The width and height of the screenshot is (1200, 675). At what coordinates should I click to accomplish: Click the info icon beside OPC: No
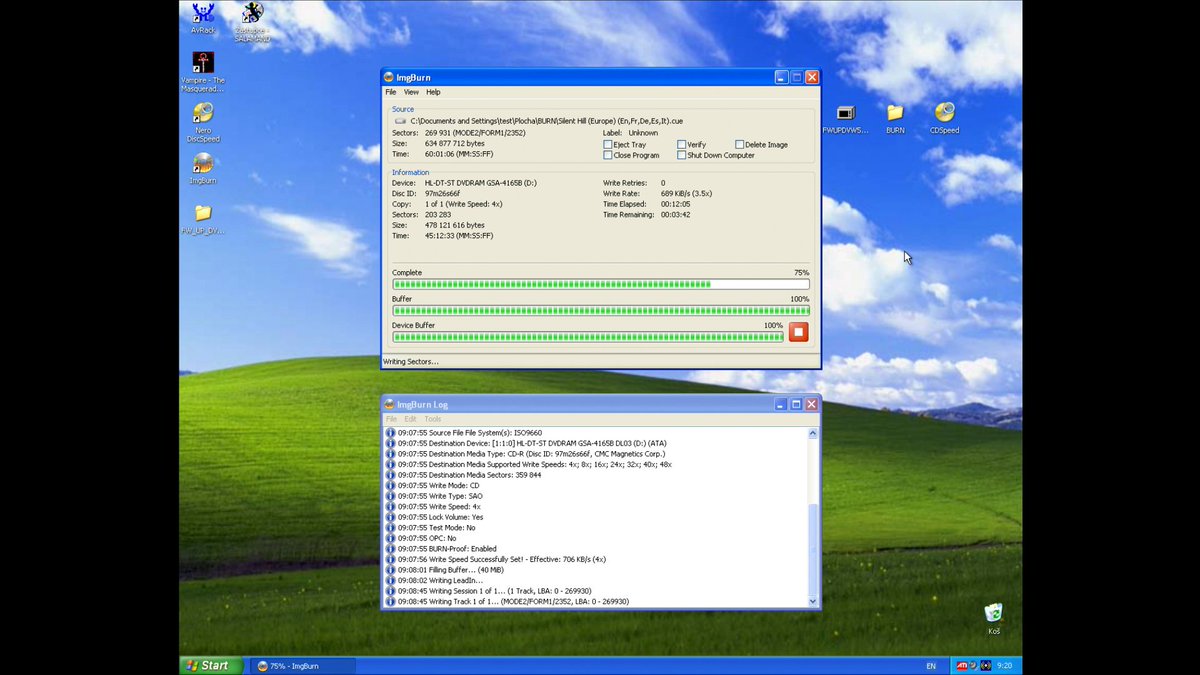(x=391, y=538)
